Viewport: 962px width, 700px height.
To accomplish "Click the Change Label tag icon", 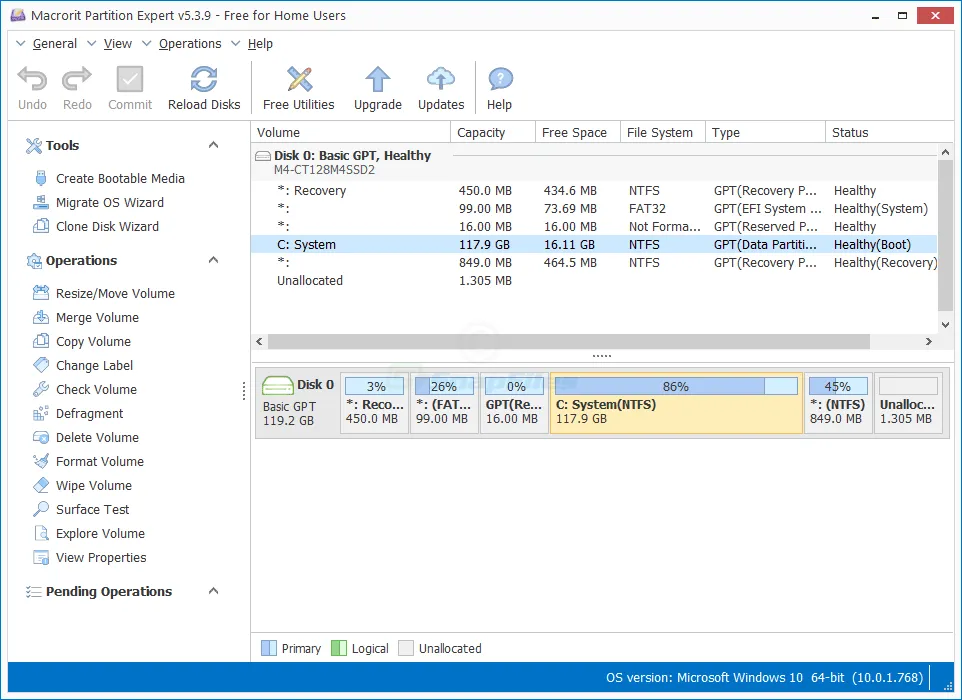I will (x=40, y=365).
